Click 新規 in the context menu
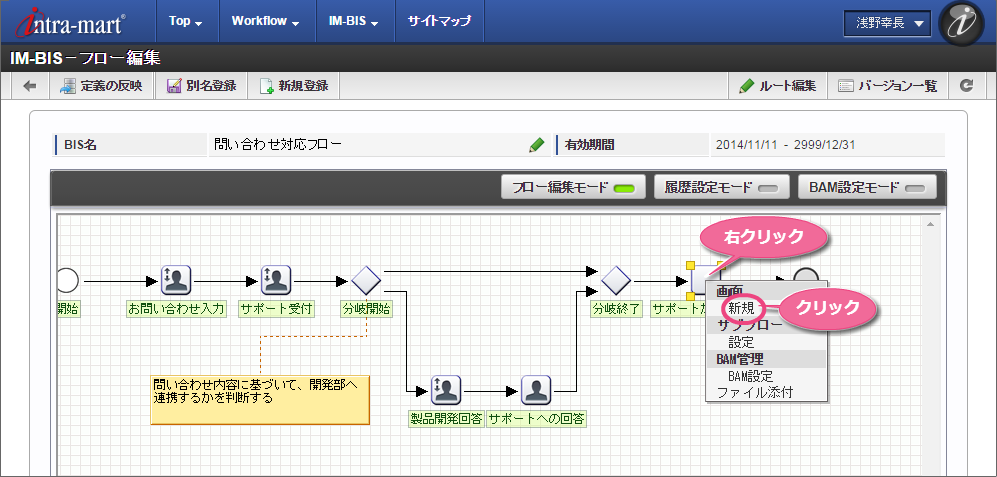This screenshot has width=997, height=477. pos(741,308)
